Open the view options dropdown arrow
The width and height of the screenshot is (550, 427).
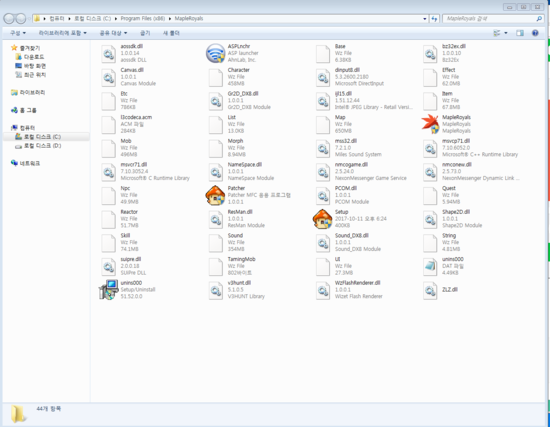[505, 33]
